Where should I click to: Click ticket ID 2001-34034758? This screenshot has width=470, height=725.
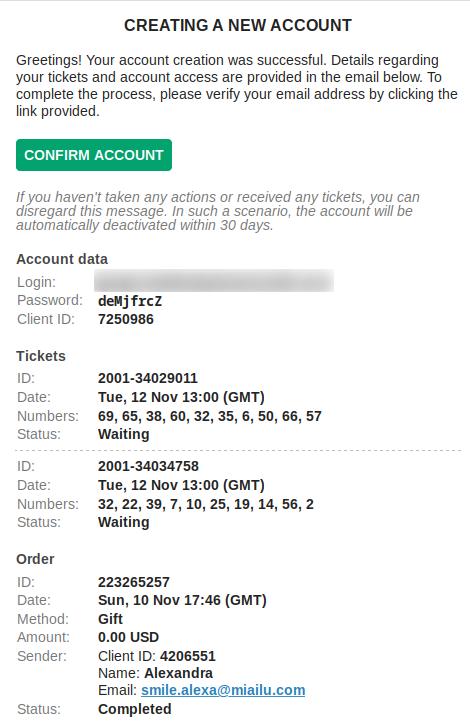pyautogui.click(x=148, y=466)
